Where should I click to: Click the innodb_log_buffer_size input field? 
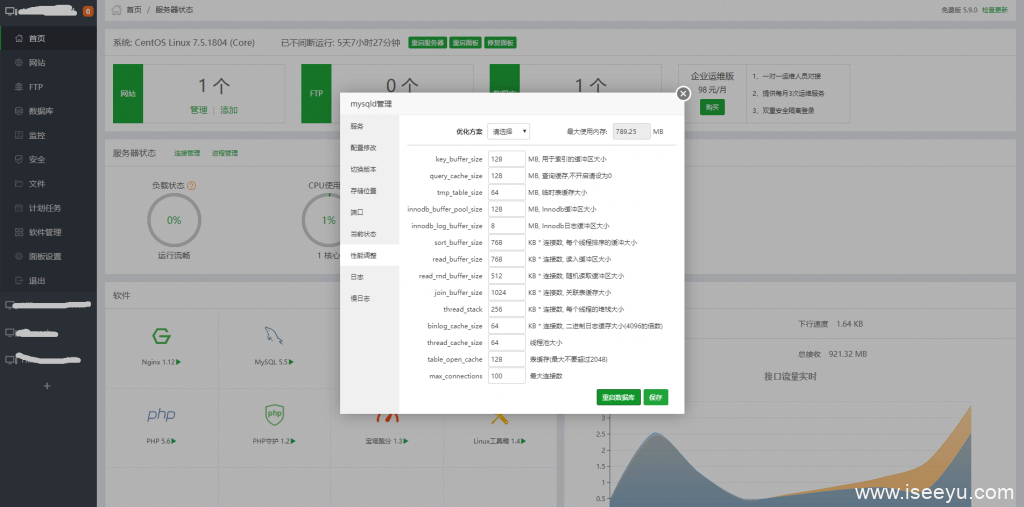(x=507, y=226)
